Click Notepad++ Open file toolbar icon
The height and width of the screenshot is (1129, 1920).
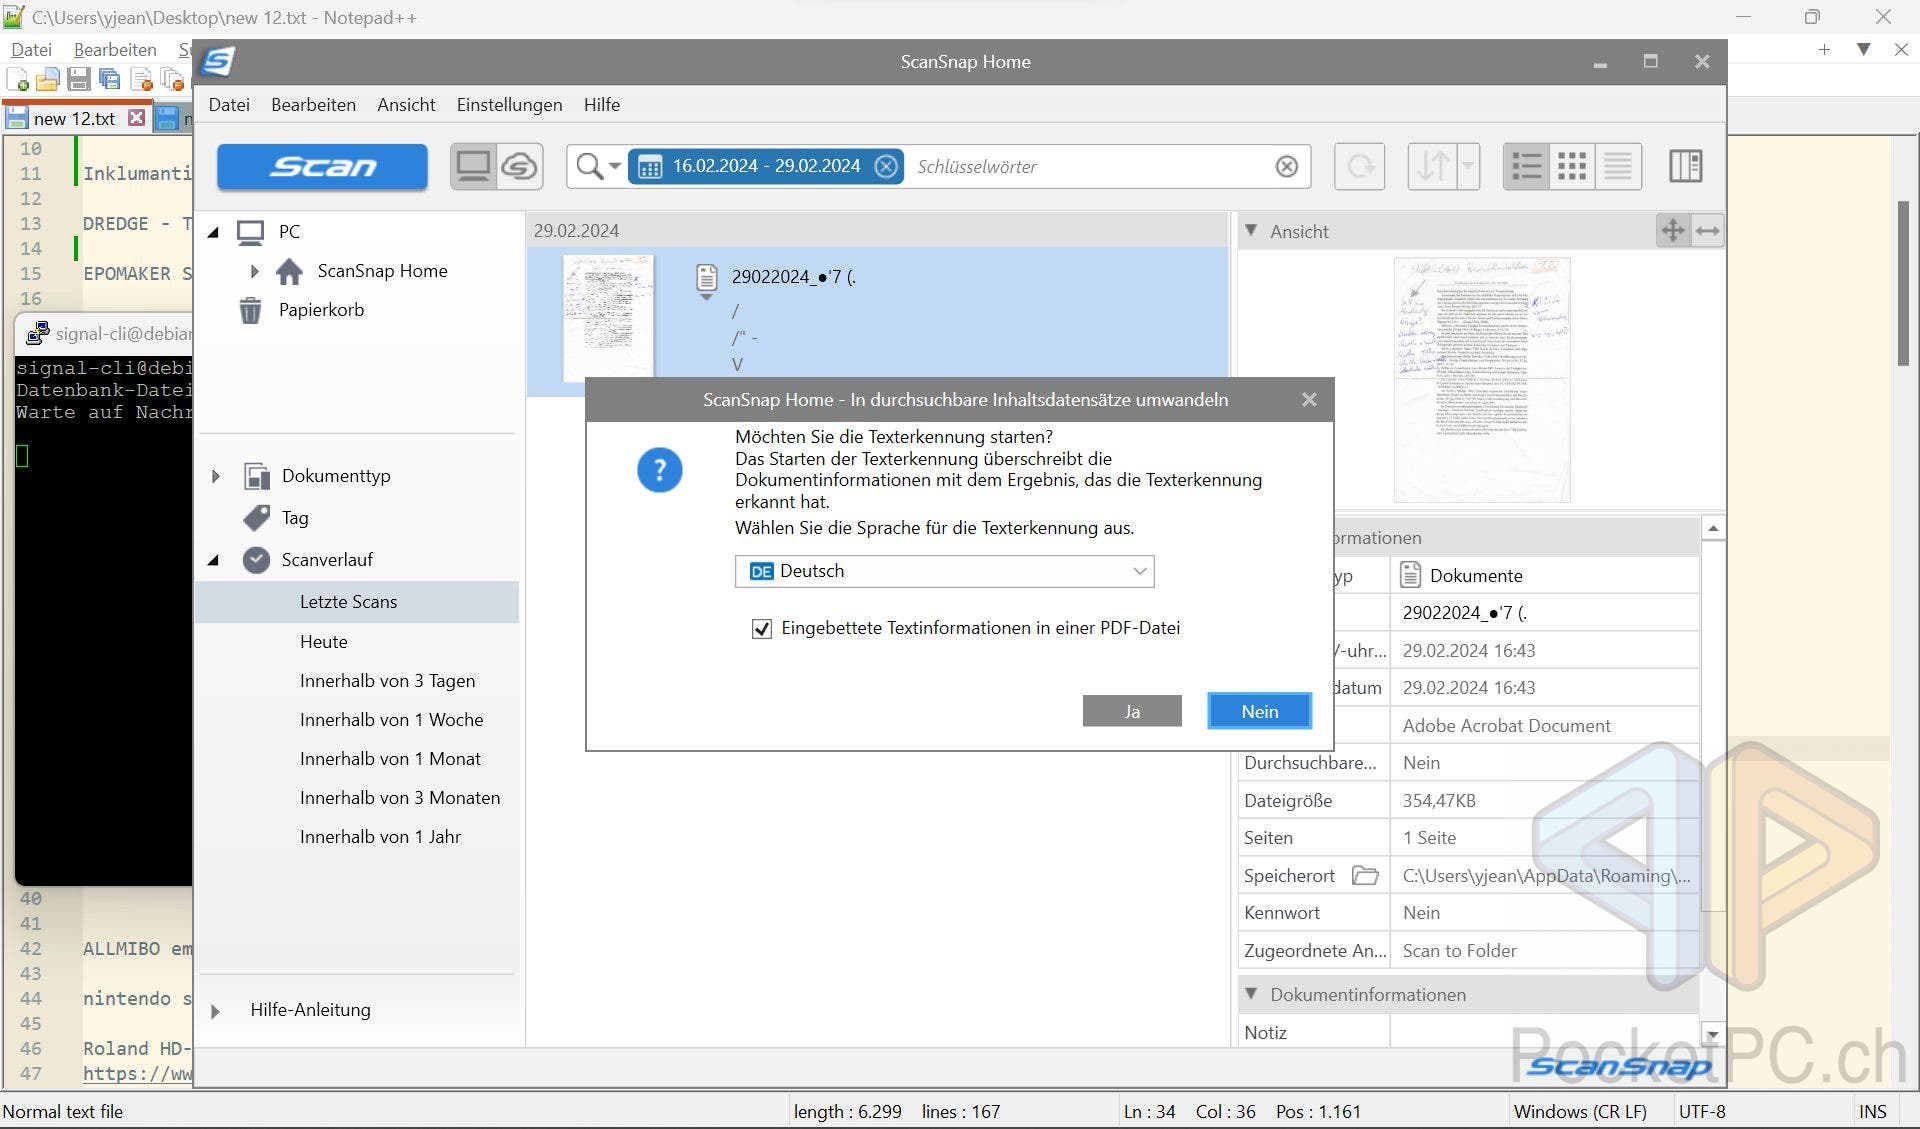(x=48, y=80)
